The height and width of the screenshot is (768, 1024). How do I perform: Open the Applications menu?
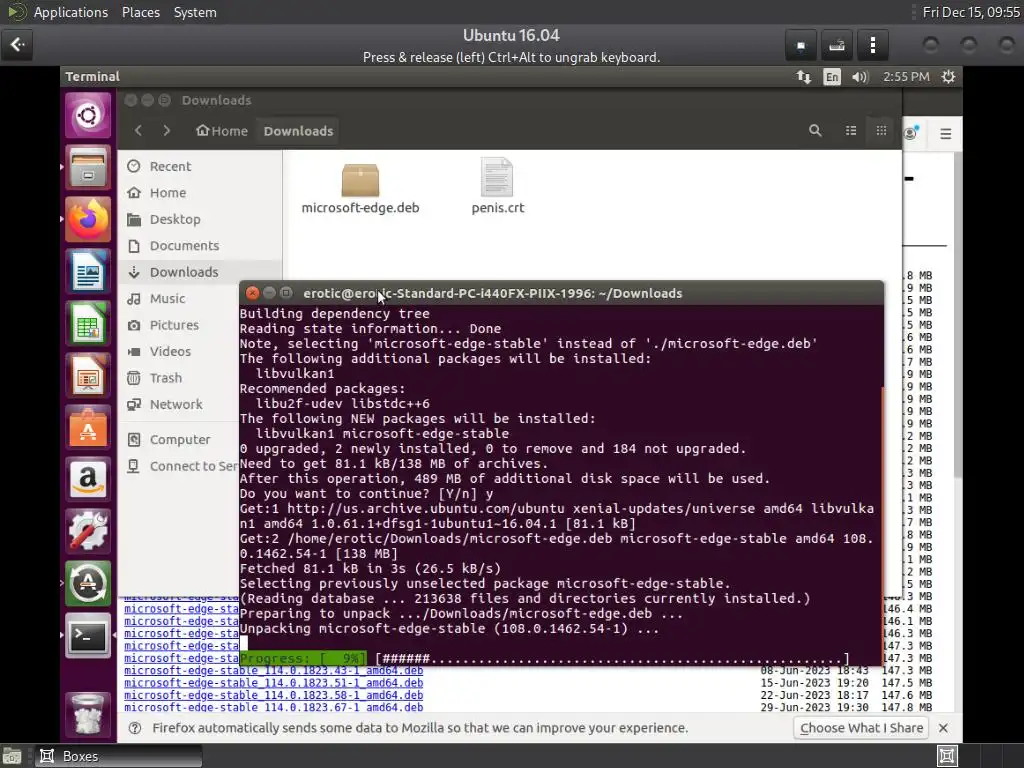(x=71, y=12)
